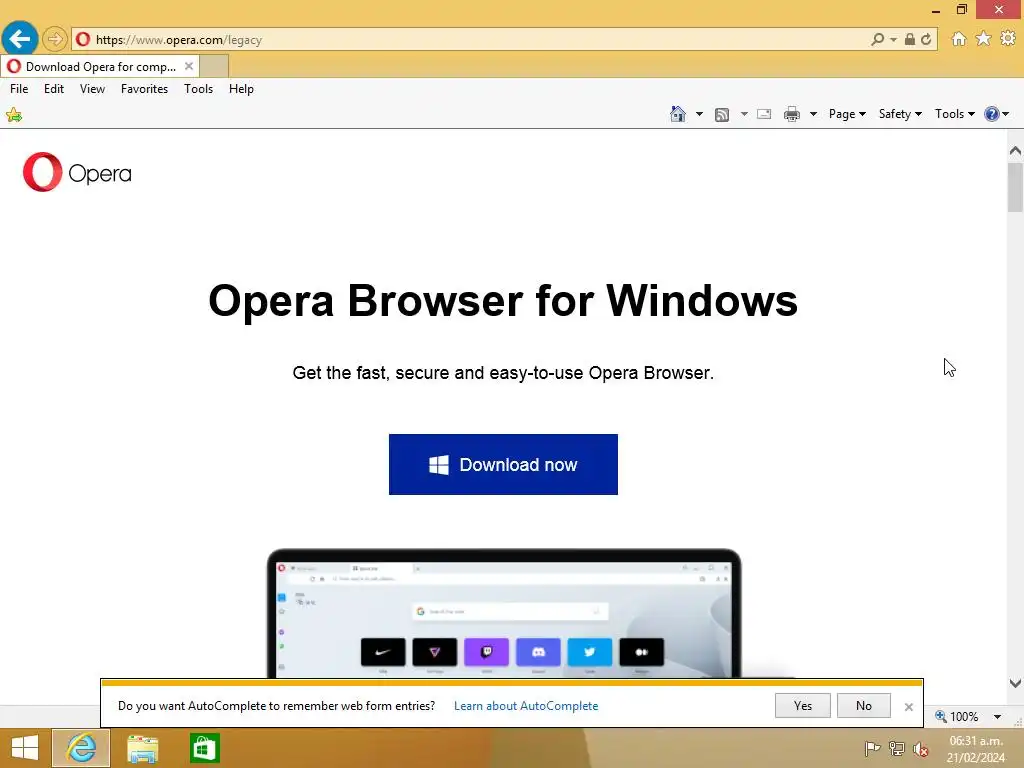Click the vertical scrollbar thumb

pyautogui.click(x=1015, y=187)
